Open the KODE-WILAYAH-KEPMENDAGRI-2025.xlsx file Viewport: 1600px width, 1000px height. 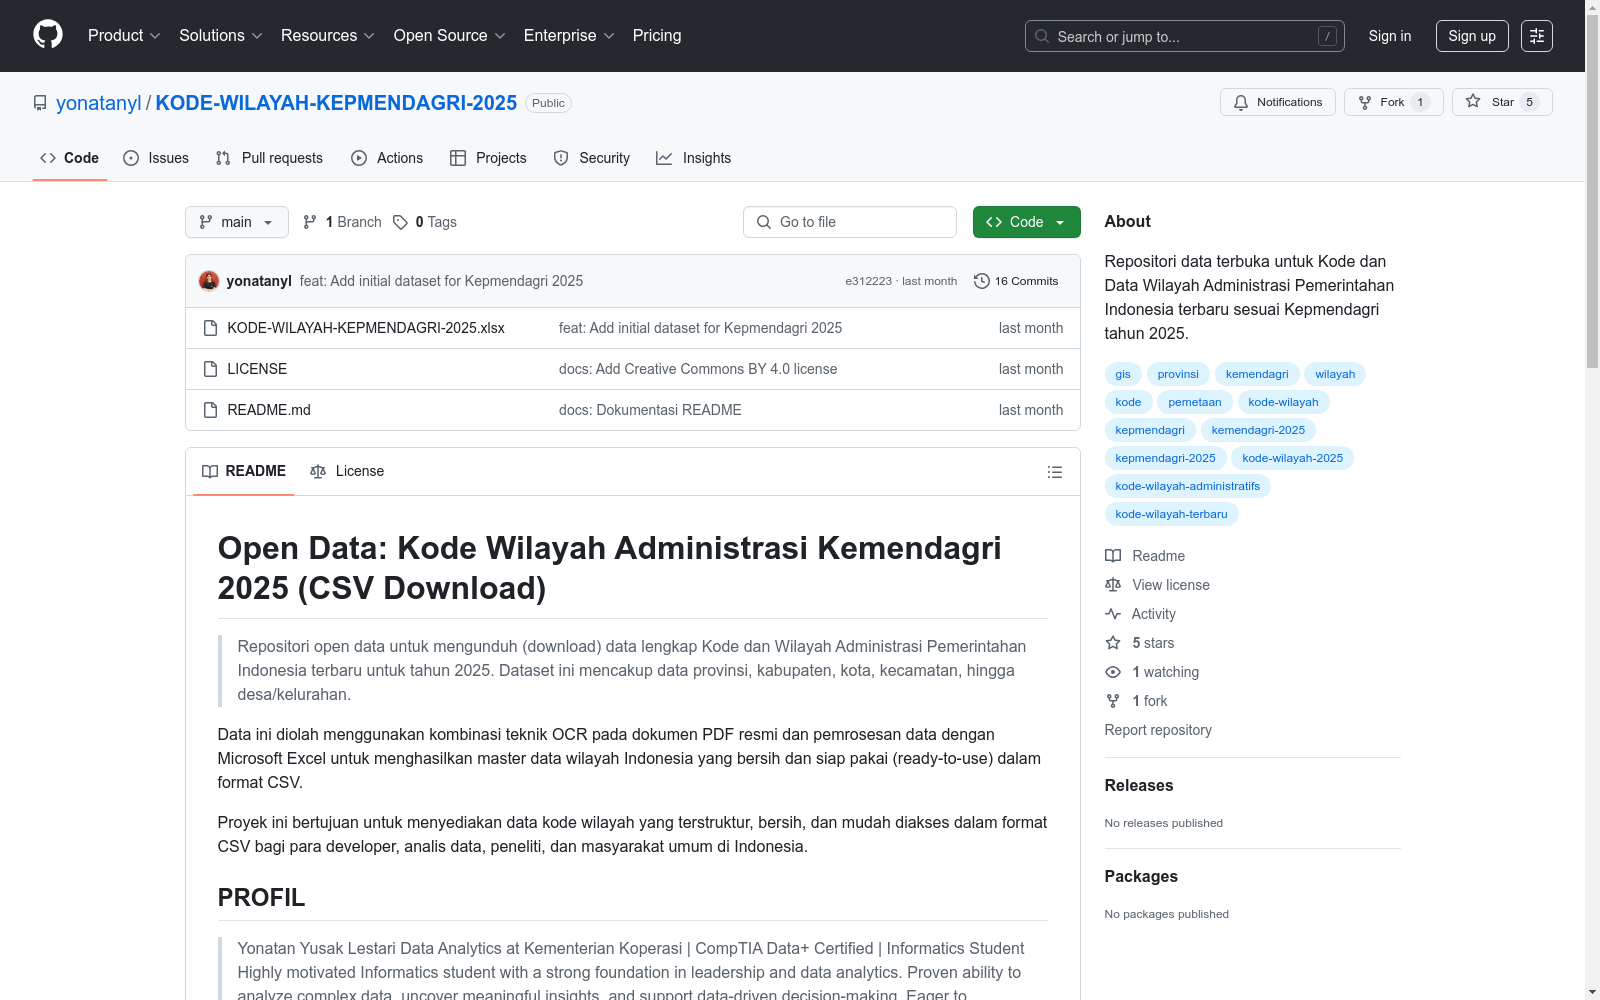366,328
